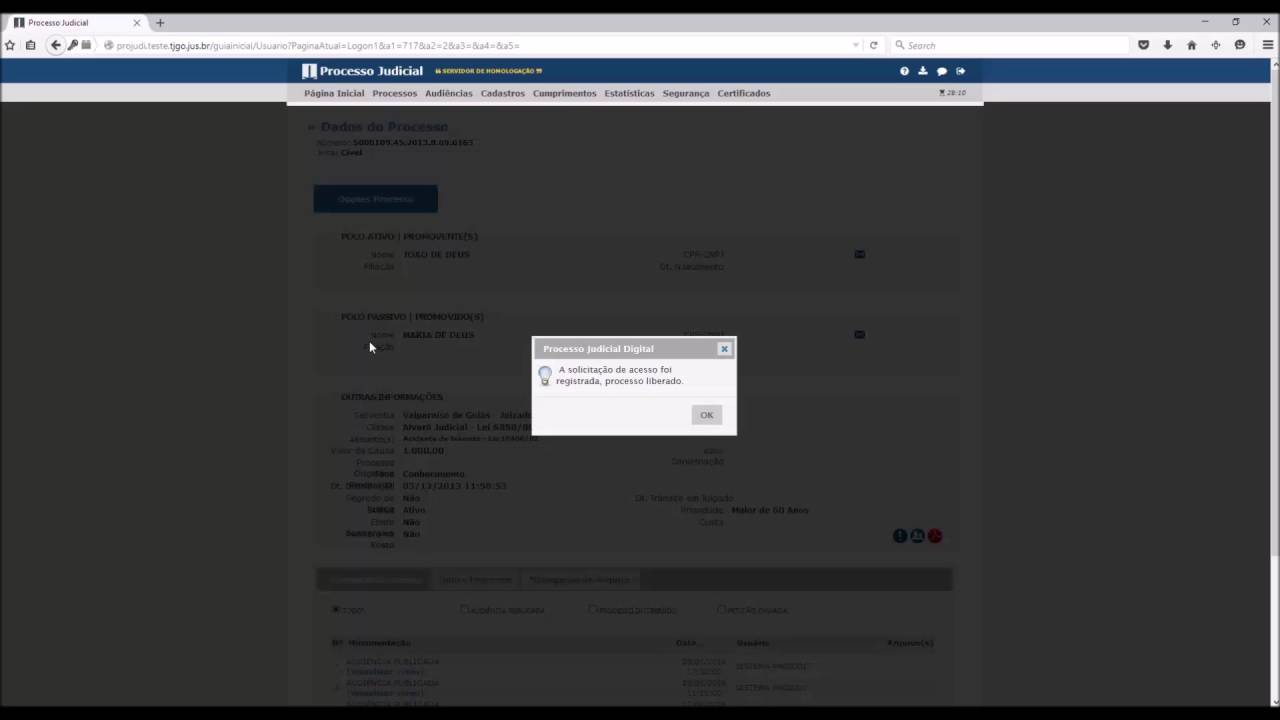
Task: Click the projudi URL in address bar
Action: click(318, 45)
